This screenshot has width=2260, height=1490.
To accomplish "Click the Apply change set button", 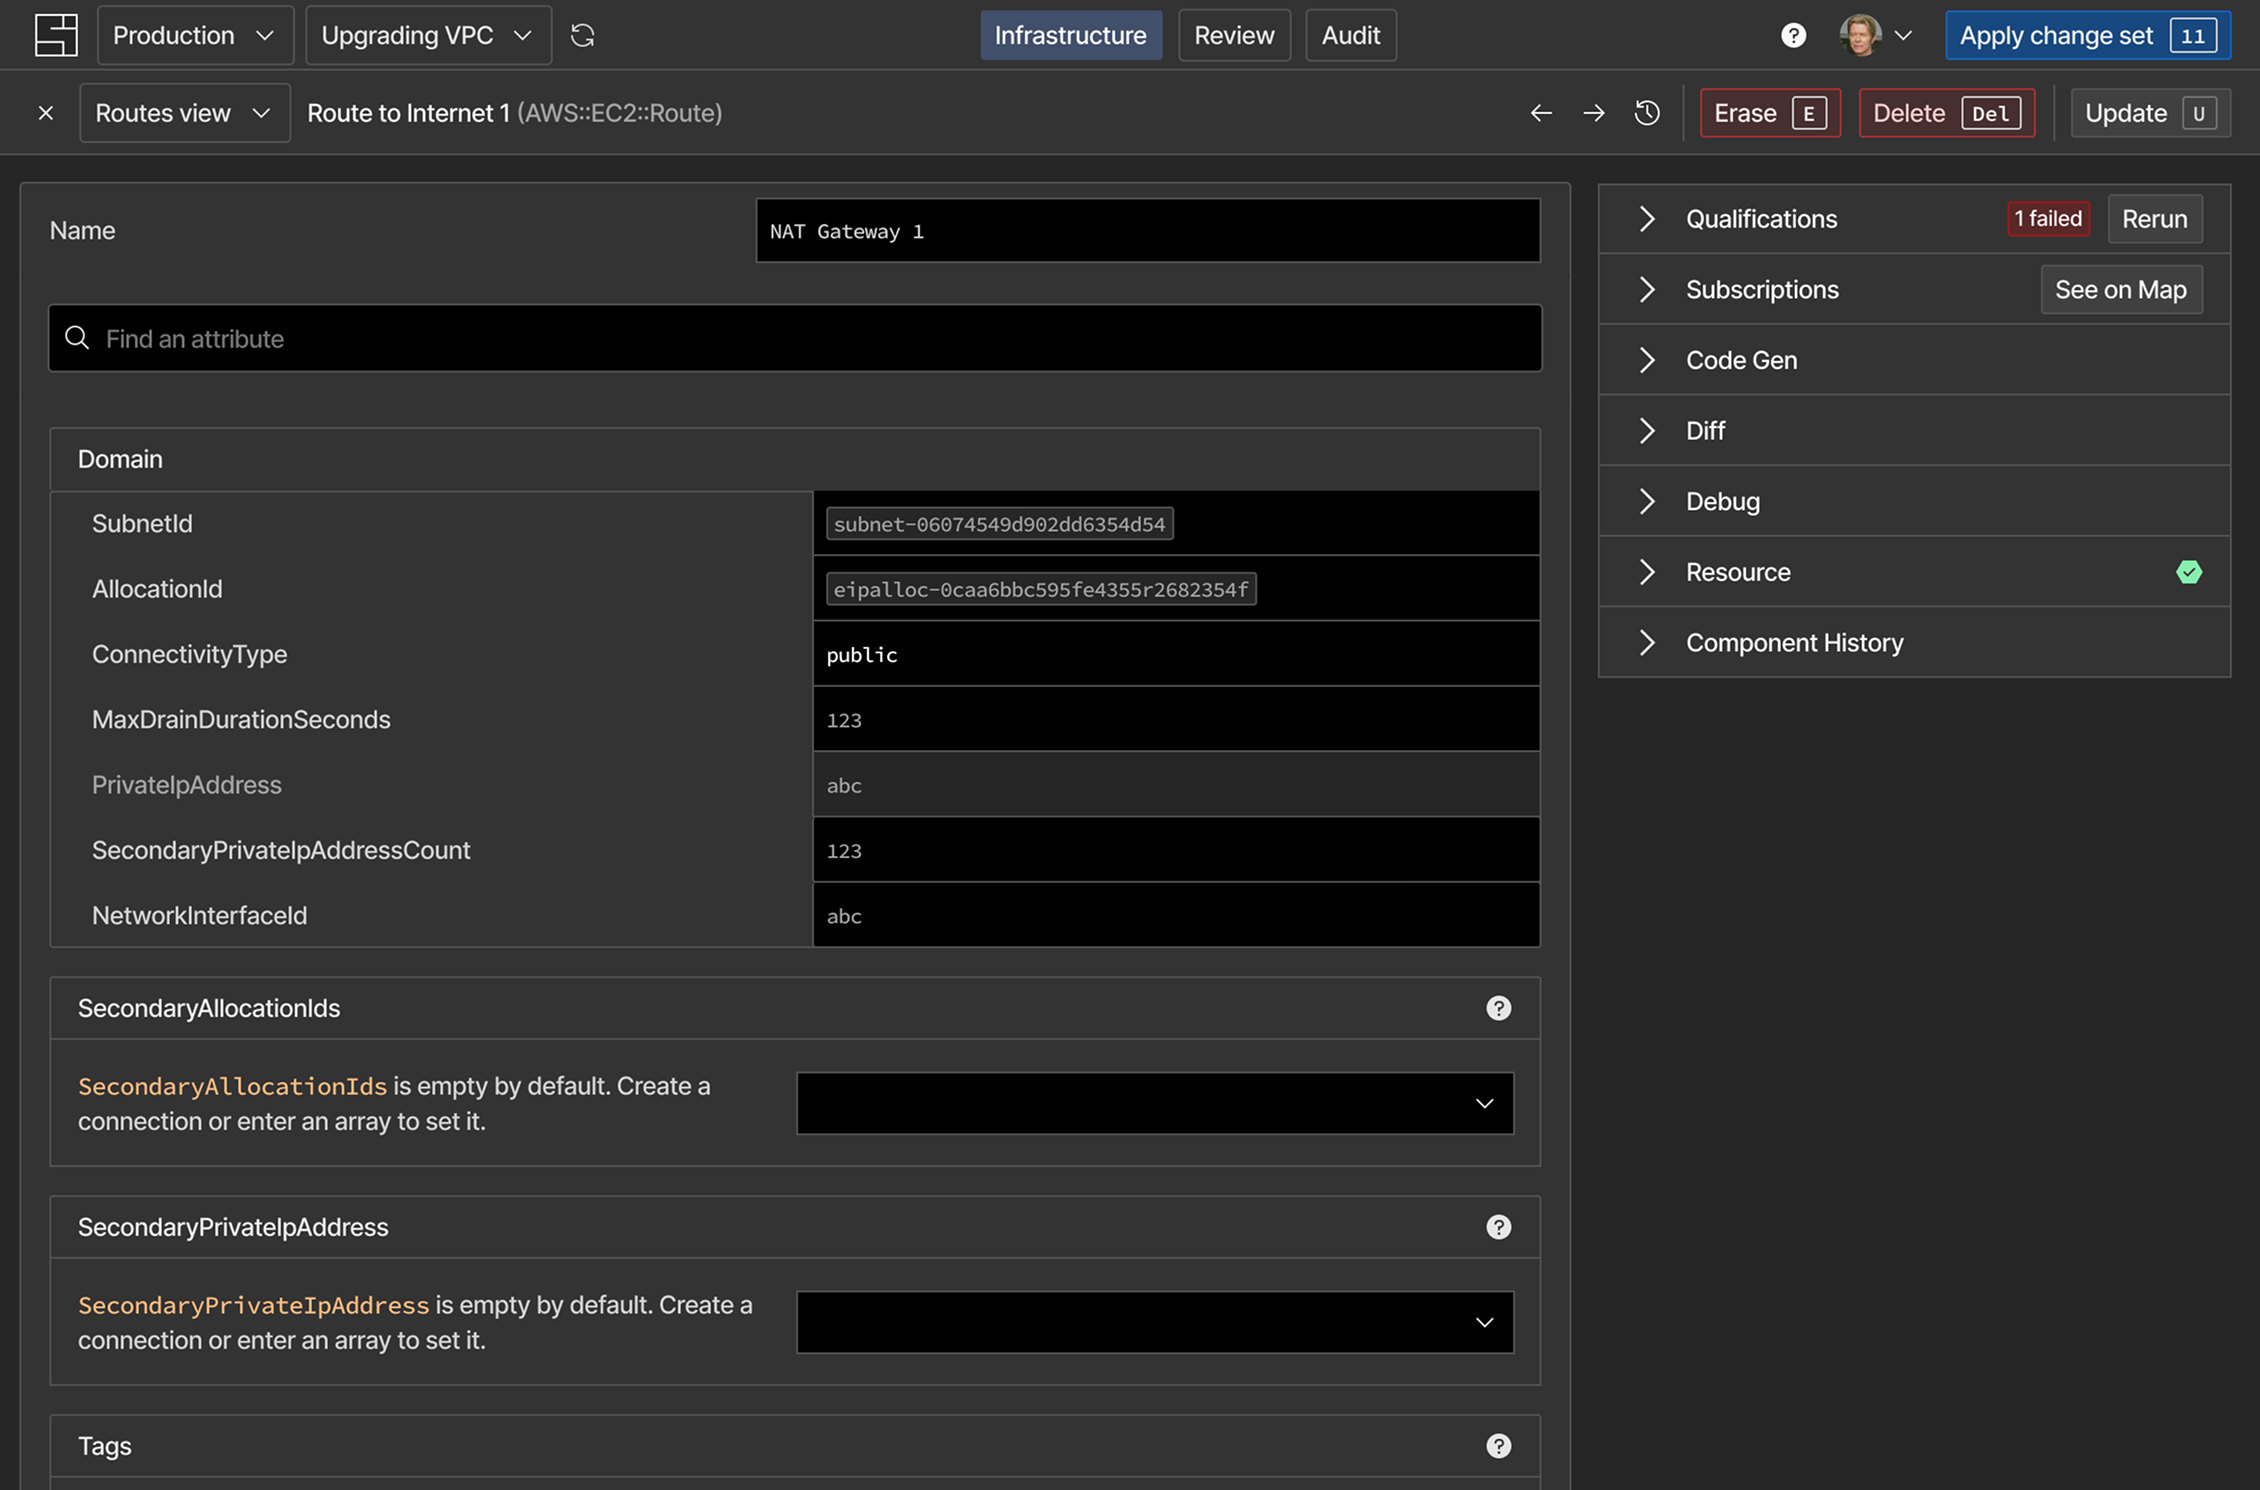I will [2087, 35].
